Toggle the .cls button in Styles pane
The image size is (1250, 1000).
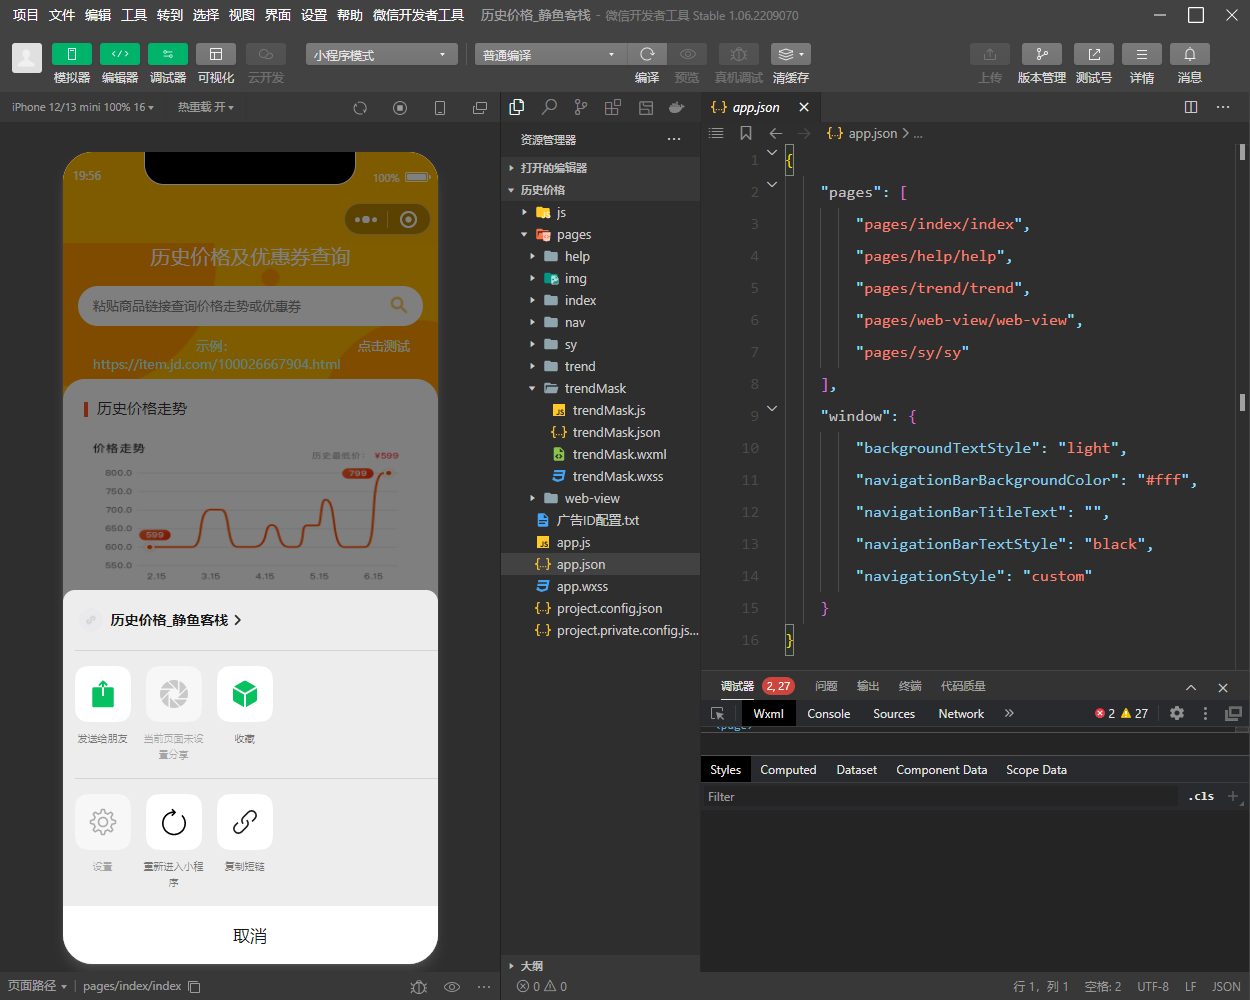click(x=1202, y=797)
